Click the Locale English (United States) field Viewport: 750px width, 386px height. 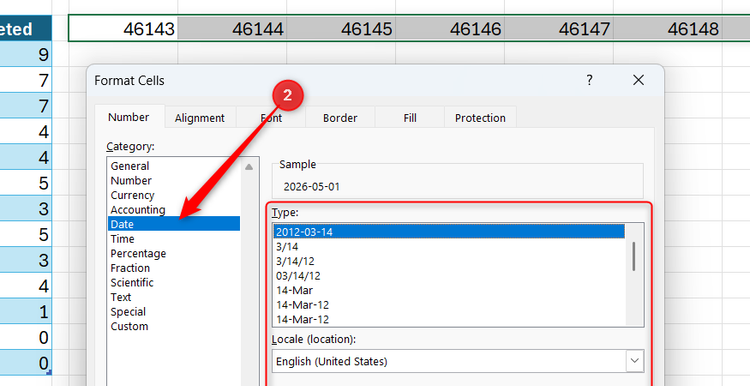tap(458, 361)
